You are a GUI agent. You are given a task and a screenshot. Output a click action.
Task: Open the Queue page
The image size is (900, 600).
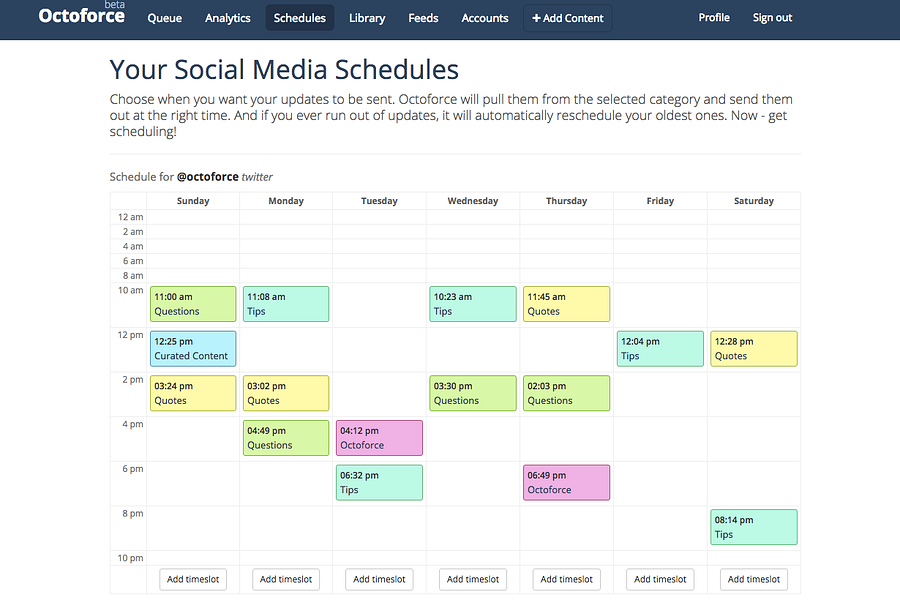tap(165, 18)
